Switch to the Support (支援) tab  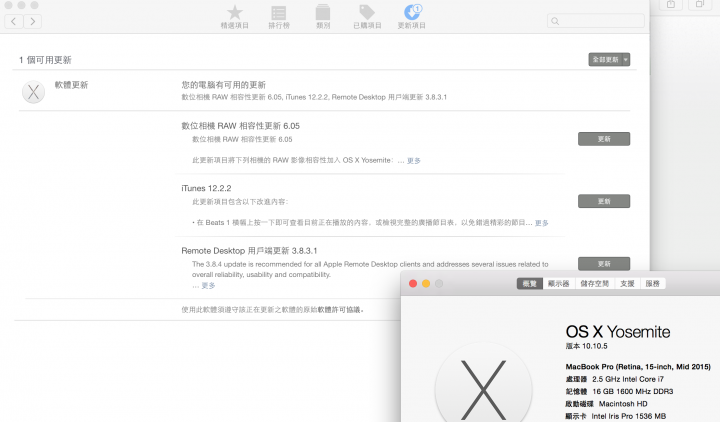(x=627, y=284)
